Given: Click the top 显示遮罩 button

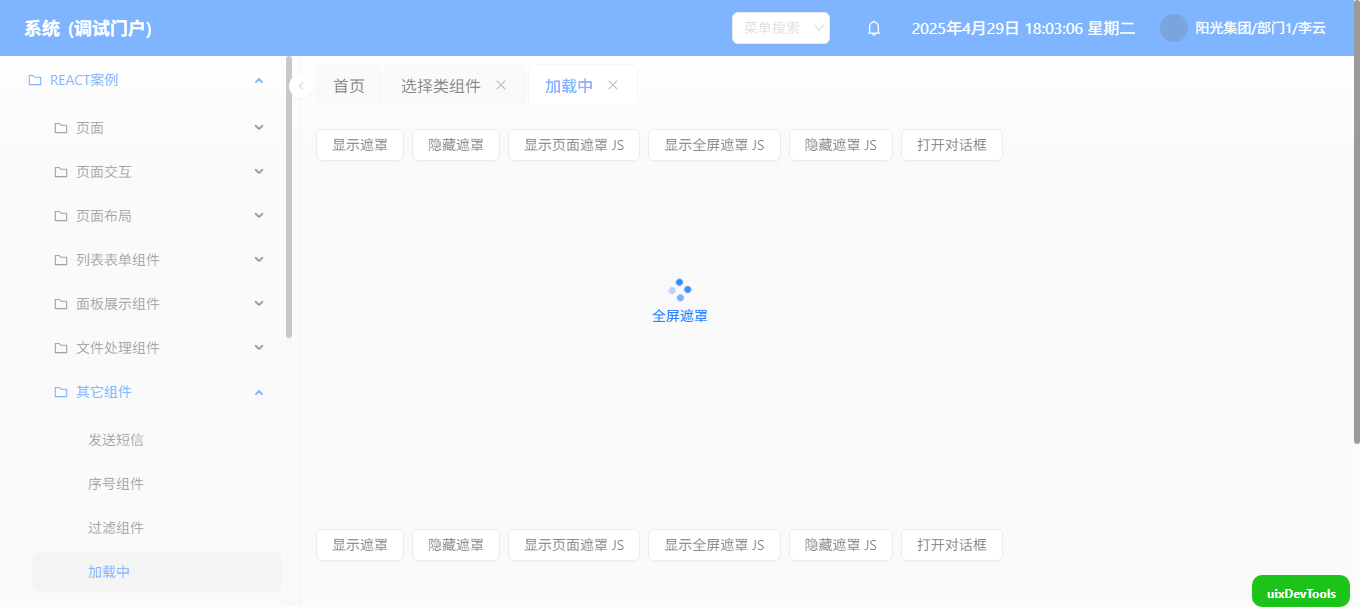Looking at the screenshot, I should pos(360,145).
